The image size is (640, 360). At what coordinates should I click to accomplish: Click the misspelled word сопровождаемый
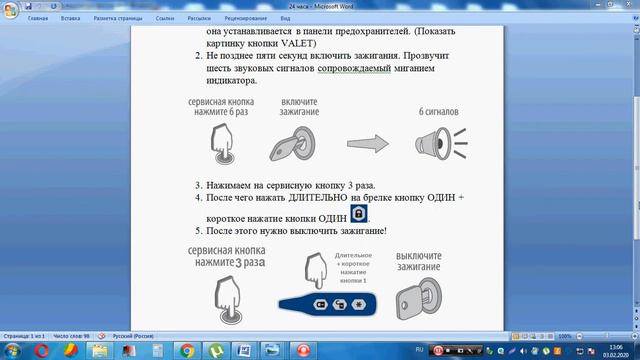354,68
